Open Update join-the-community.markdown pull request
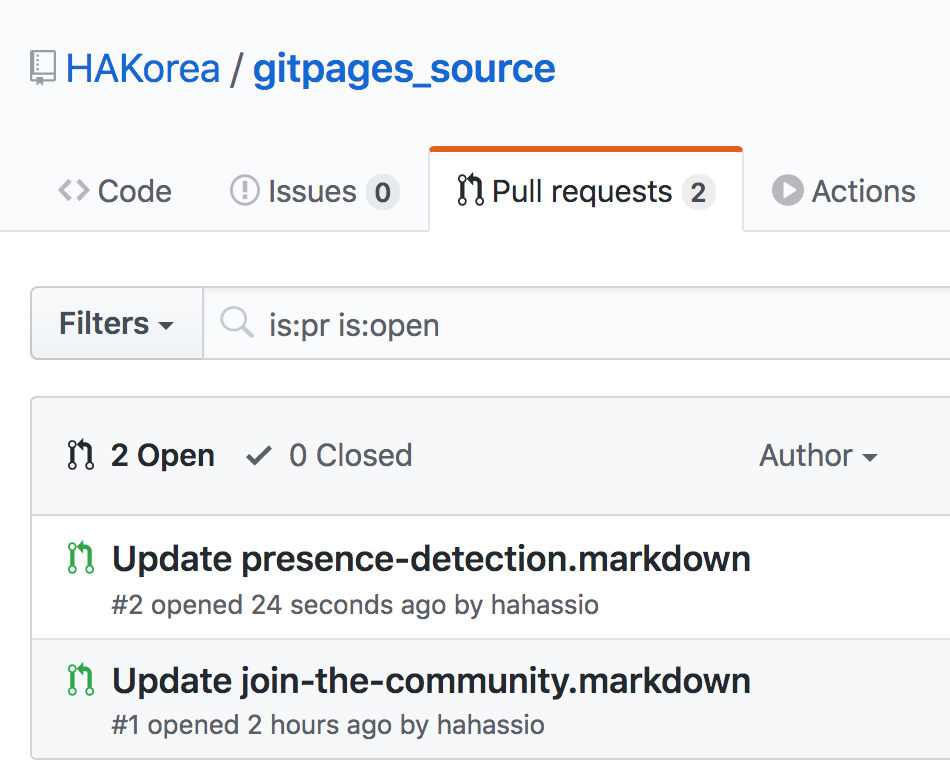Screen dimensions: 950x782 431,681
